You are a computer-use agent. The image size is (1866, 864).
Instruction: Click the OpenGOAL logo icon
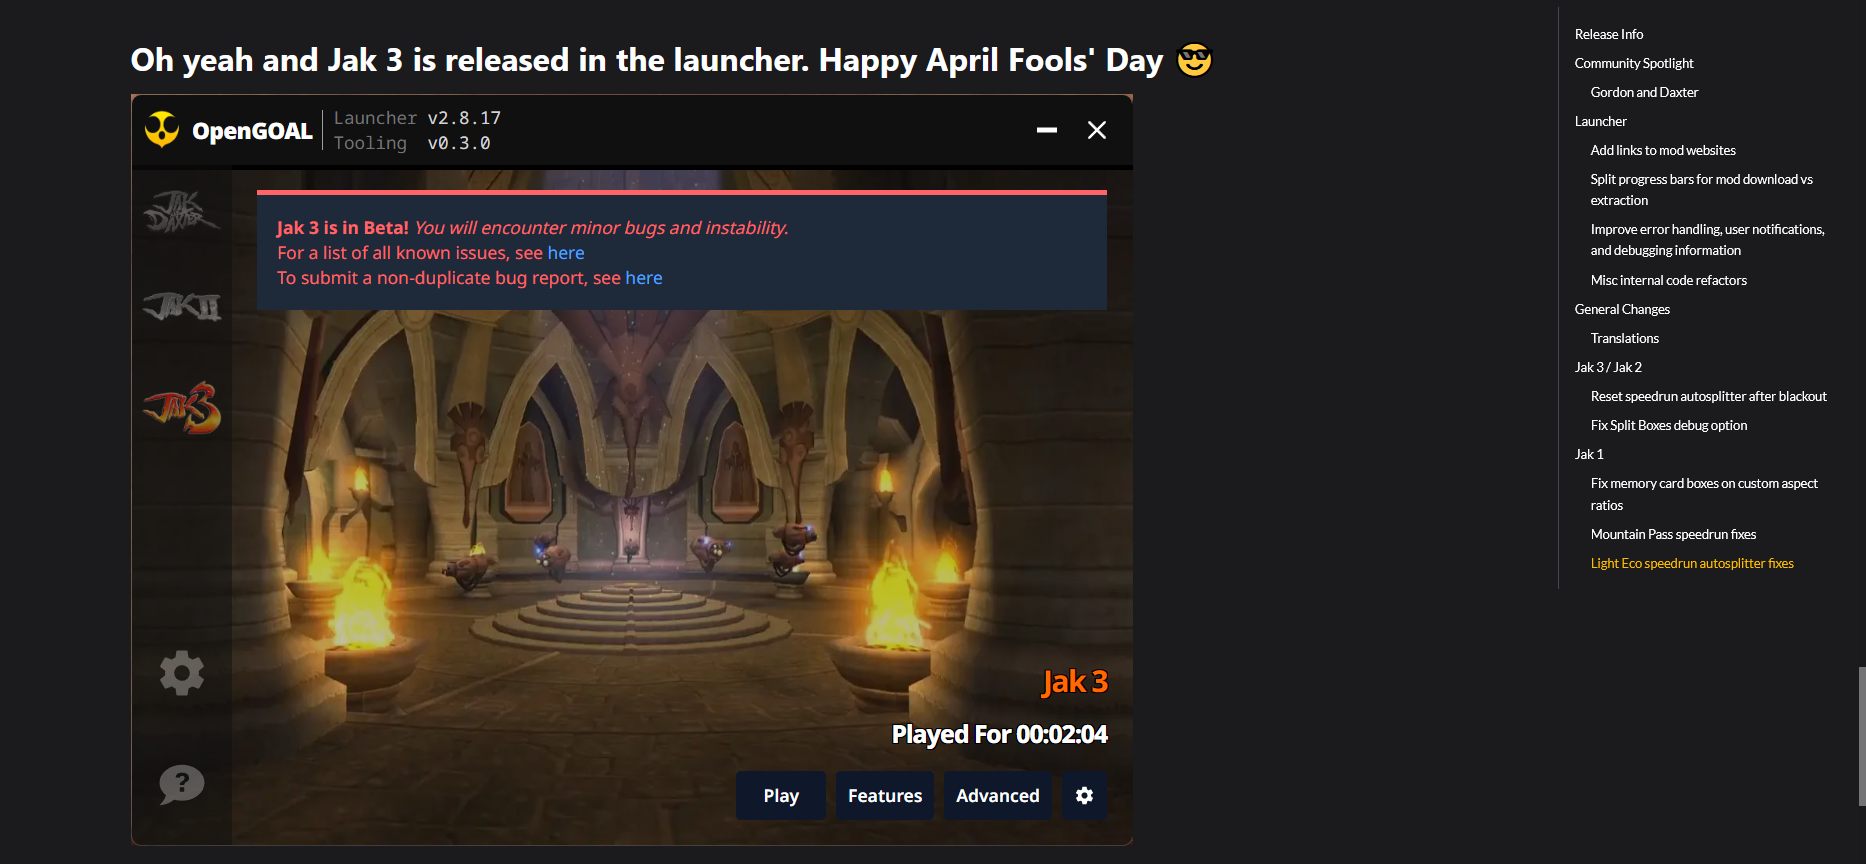click(162, 130)
